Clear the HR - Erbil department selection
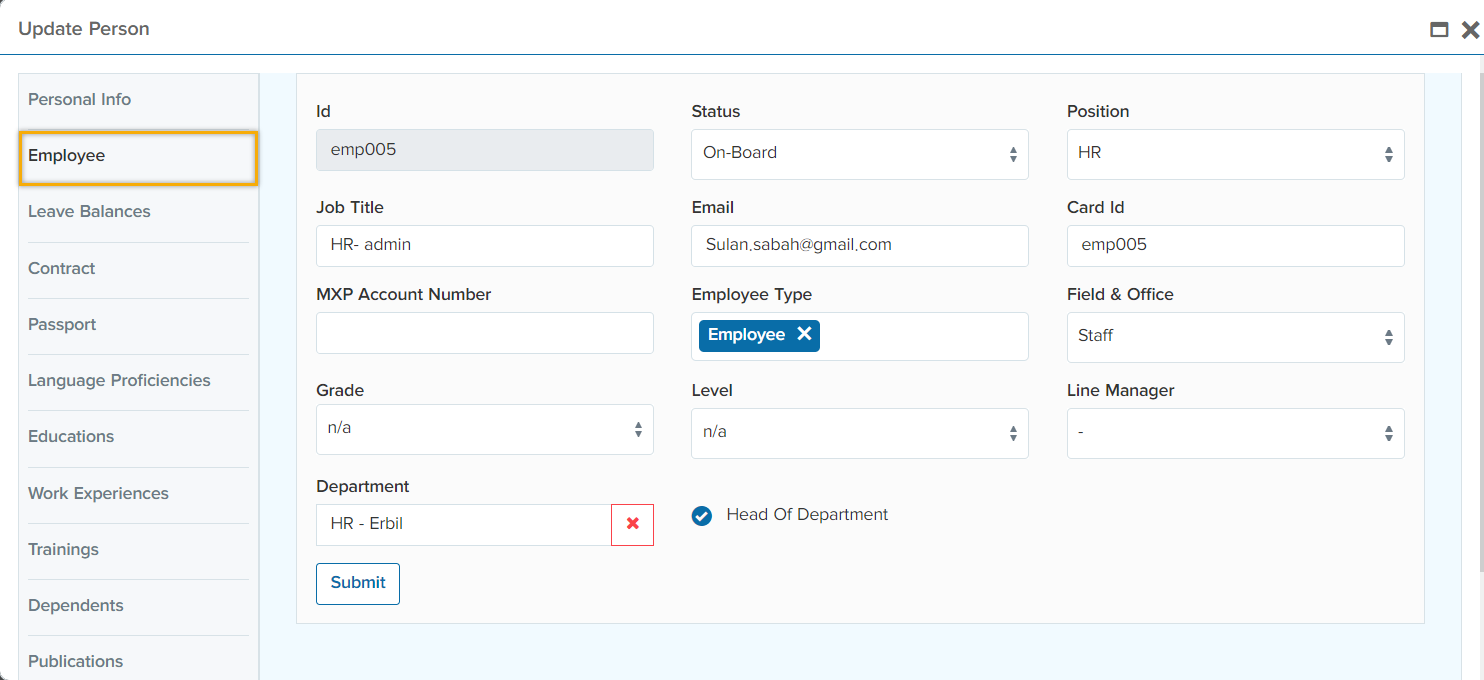This screenshot has height=680, width=1484. click(x=632, y=525)
